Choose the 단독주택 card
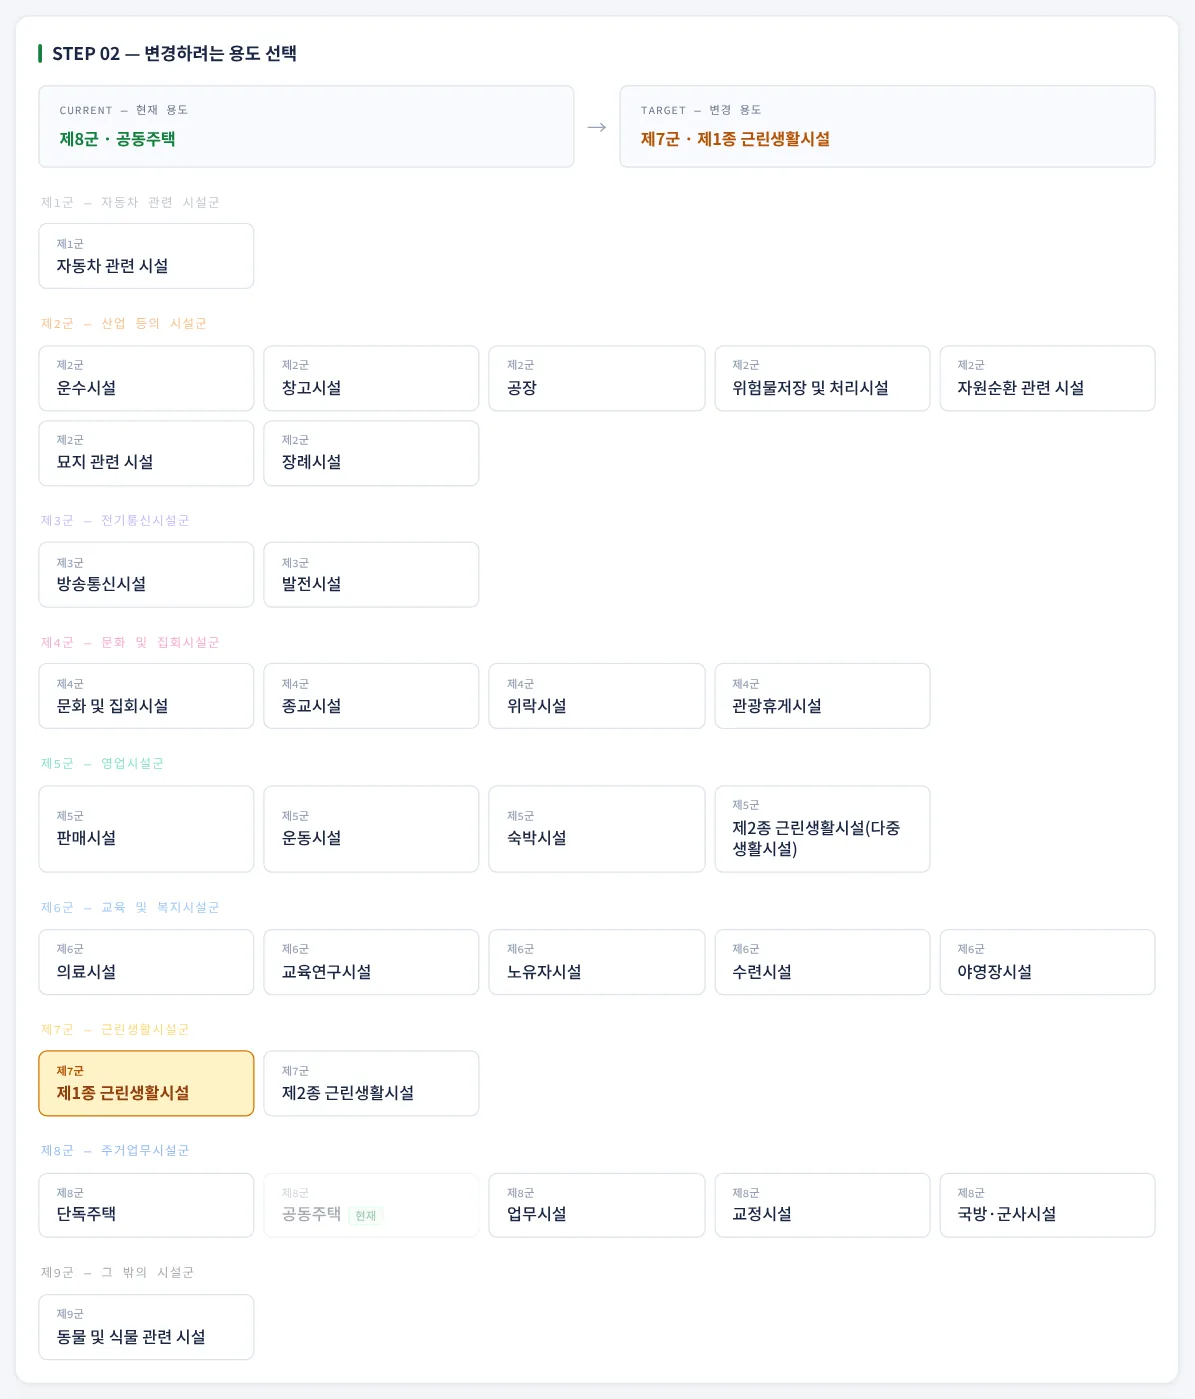The height and width of the screenshot is (1399, 1195). click(146, 1205)
